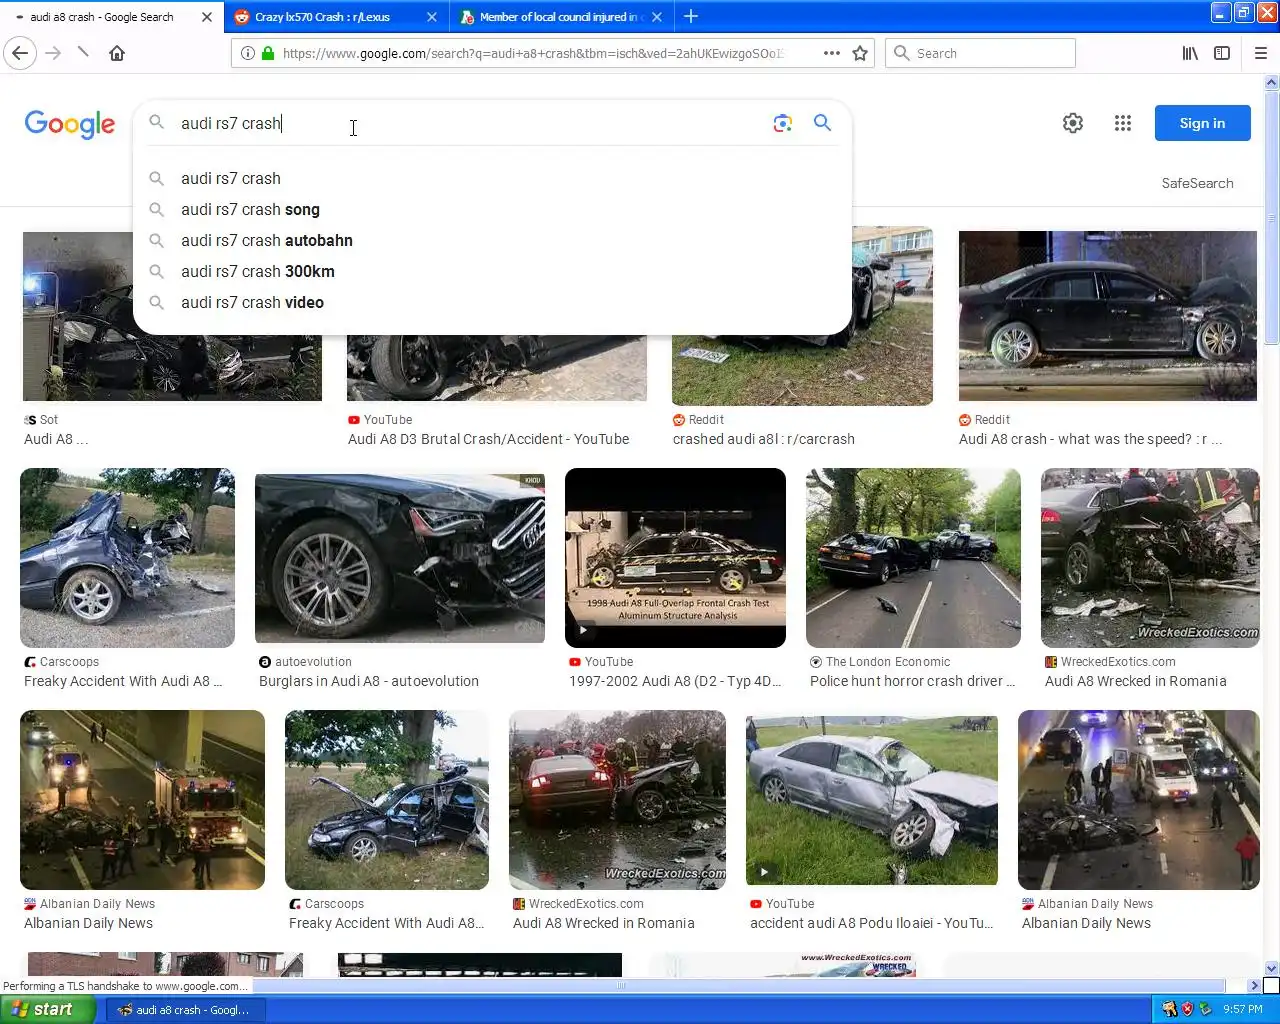Screen dimensions: 1280x1024
Task: Open Burglars in Audi A8 autoevolution link
Action: pos(368,681)
